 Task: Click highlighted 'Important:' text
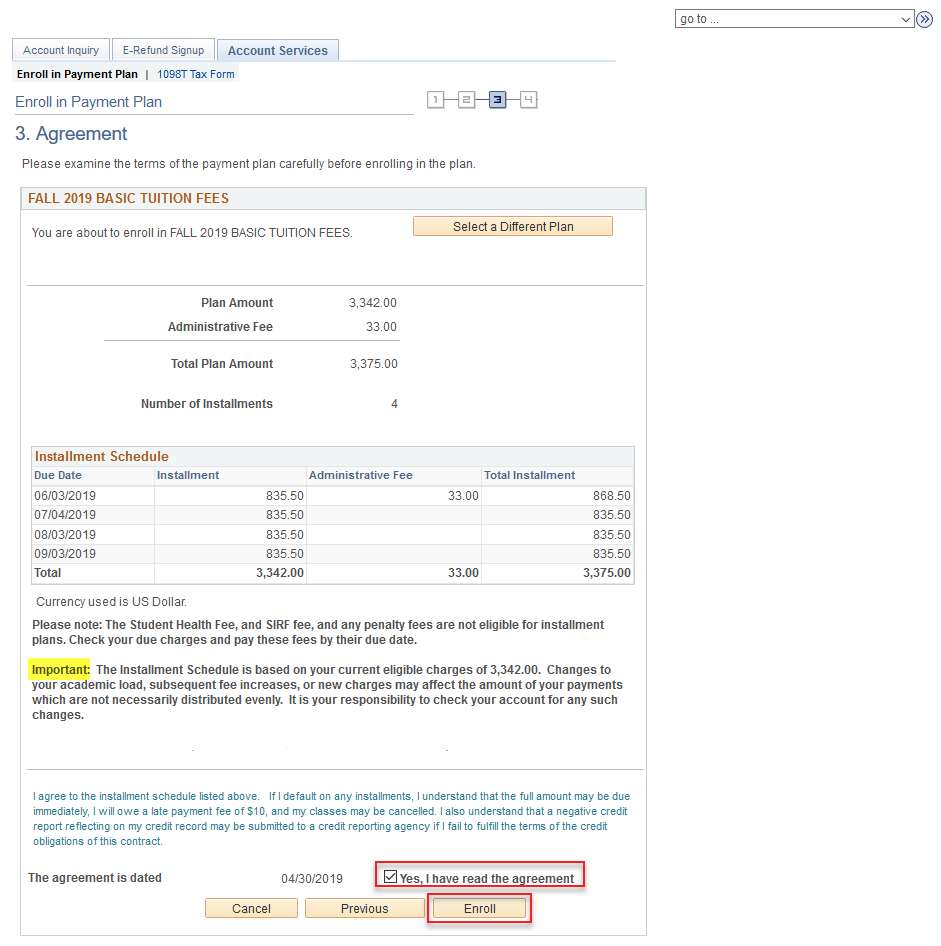(60, 670)
